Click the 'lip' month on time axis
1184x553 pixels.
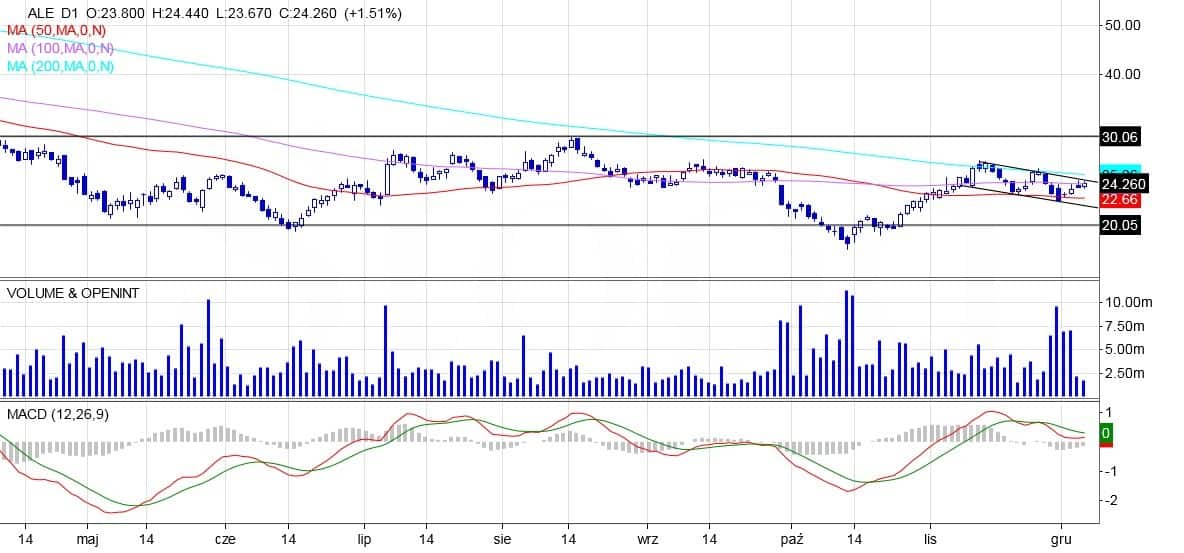point(366,539)
